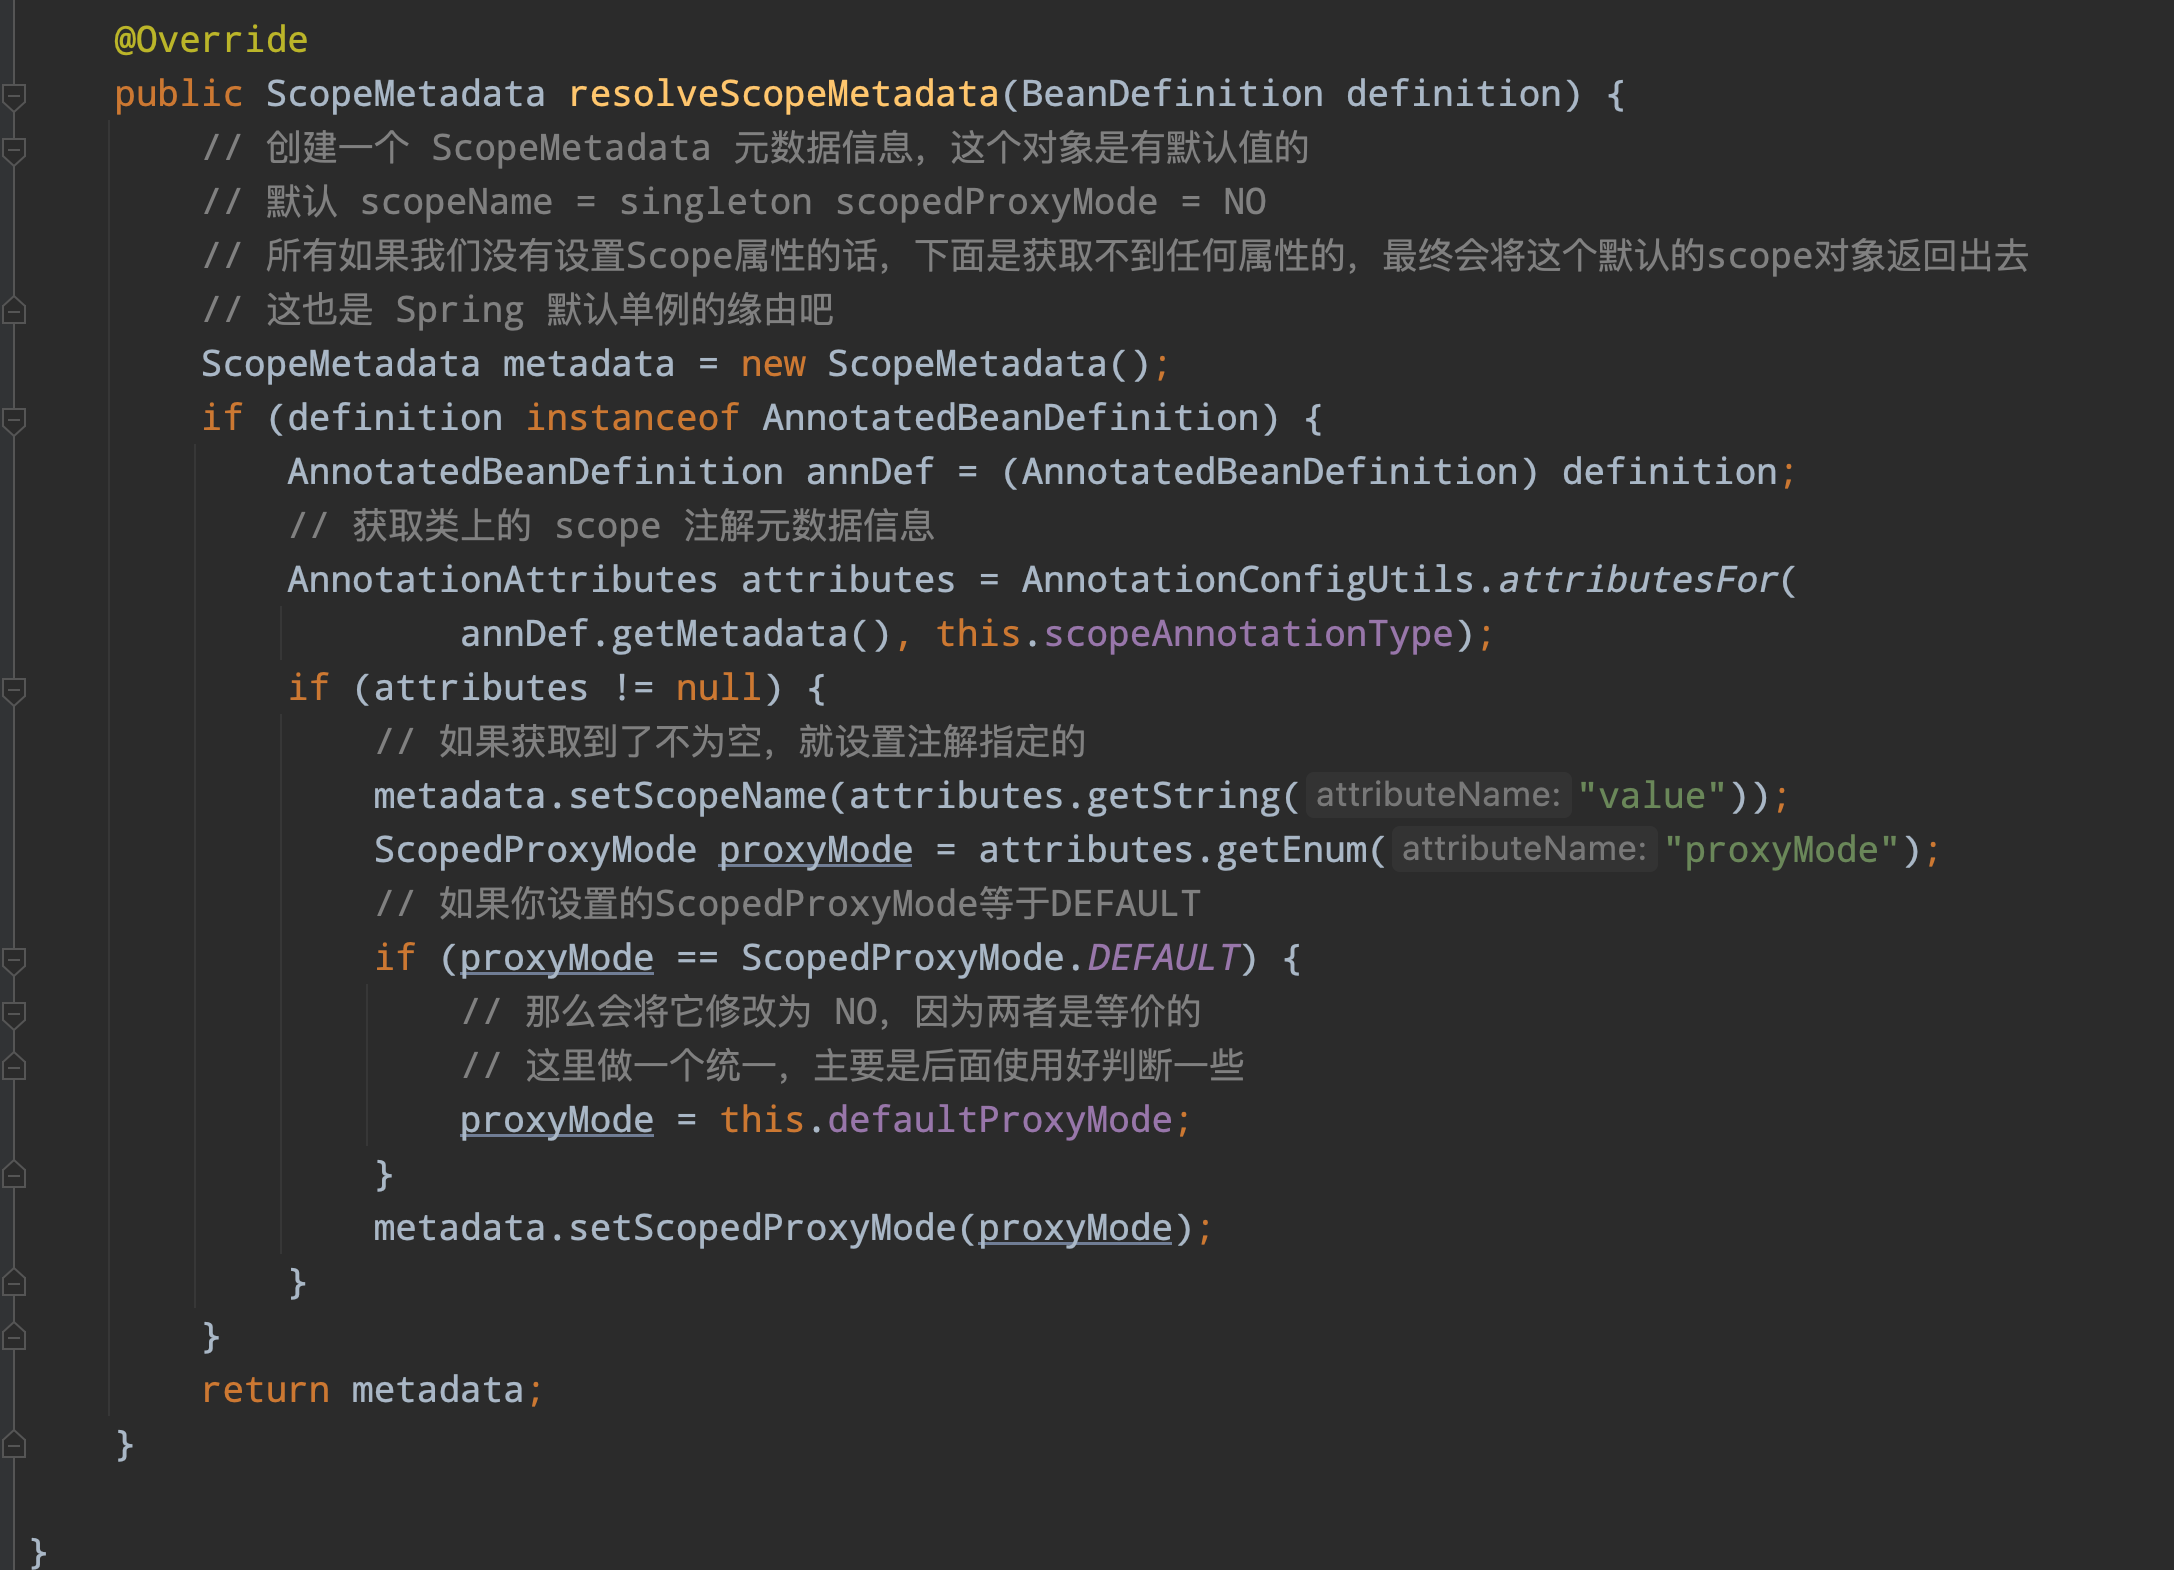The width and height of the screenshot is (2174, 1570).
Task: Click the return metadata statement
Action: tap(370, 1388)
